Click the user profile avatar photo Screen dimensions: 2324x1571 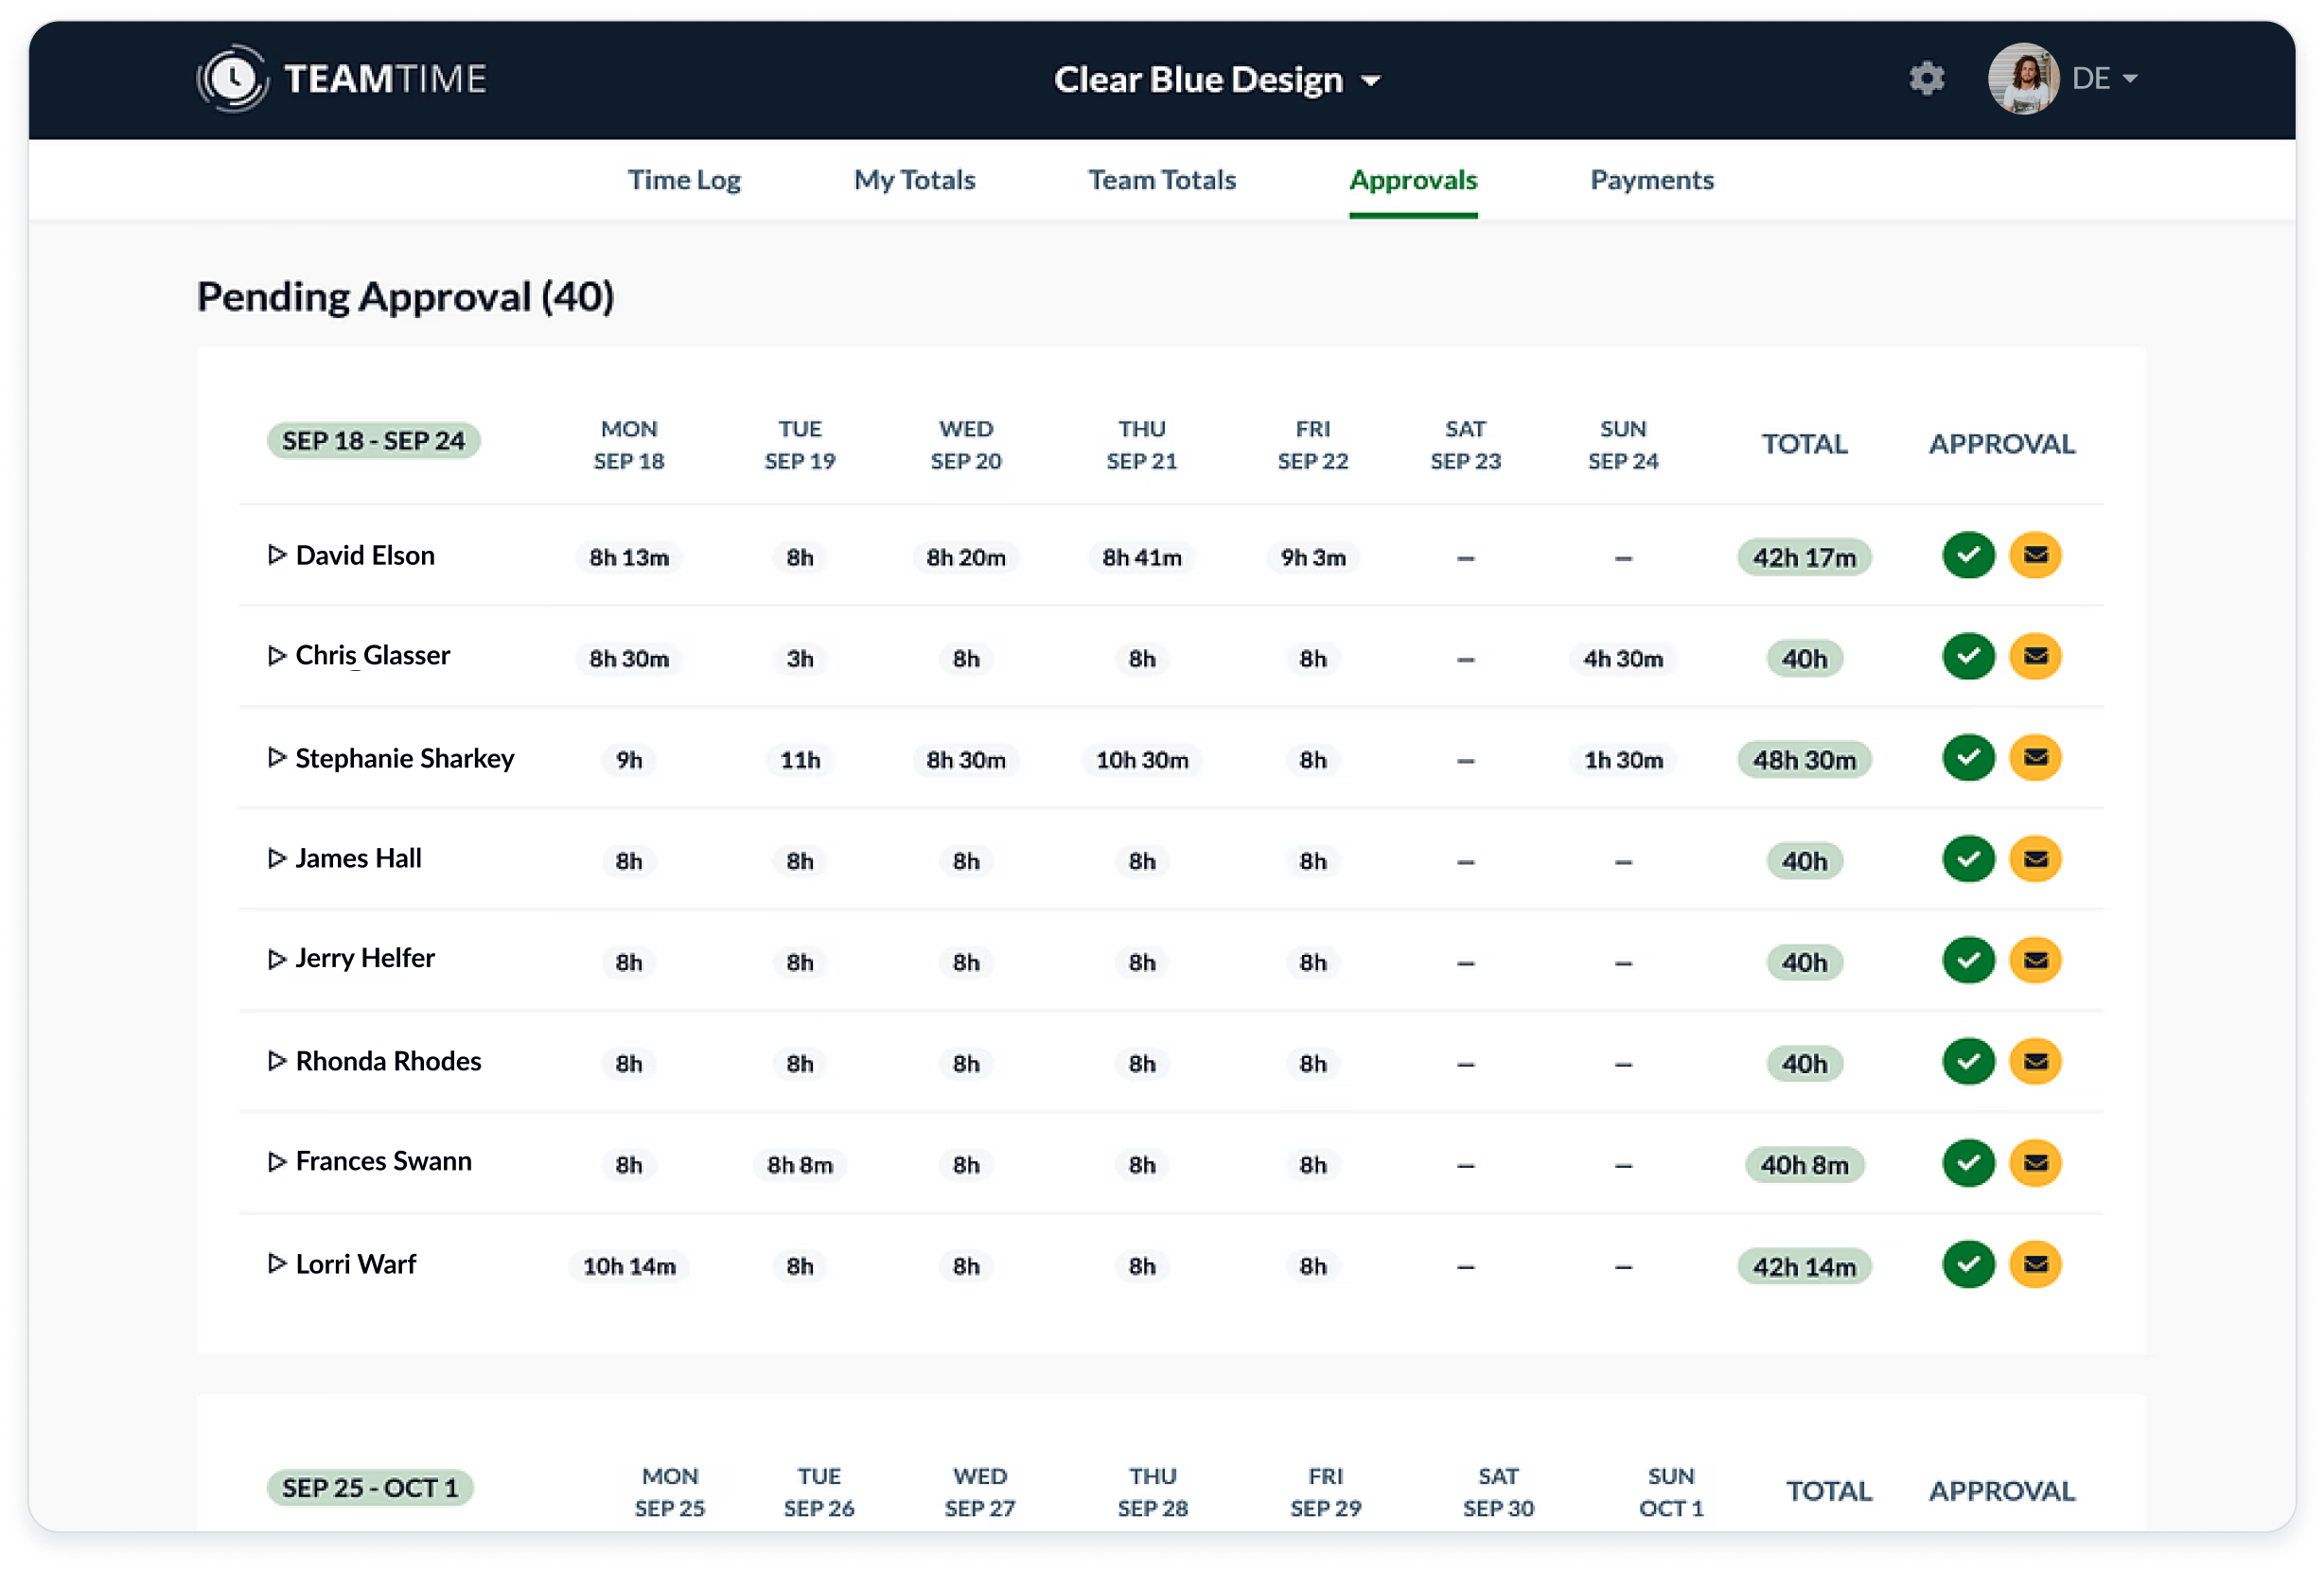pyautogui.click(x=2023, y=78)
